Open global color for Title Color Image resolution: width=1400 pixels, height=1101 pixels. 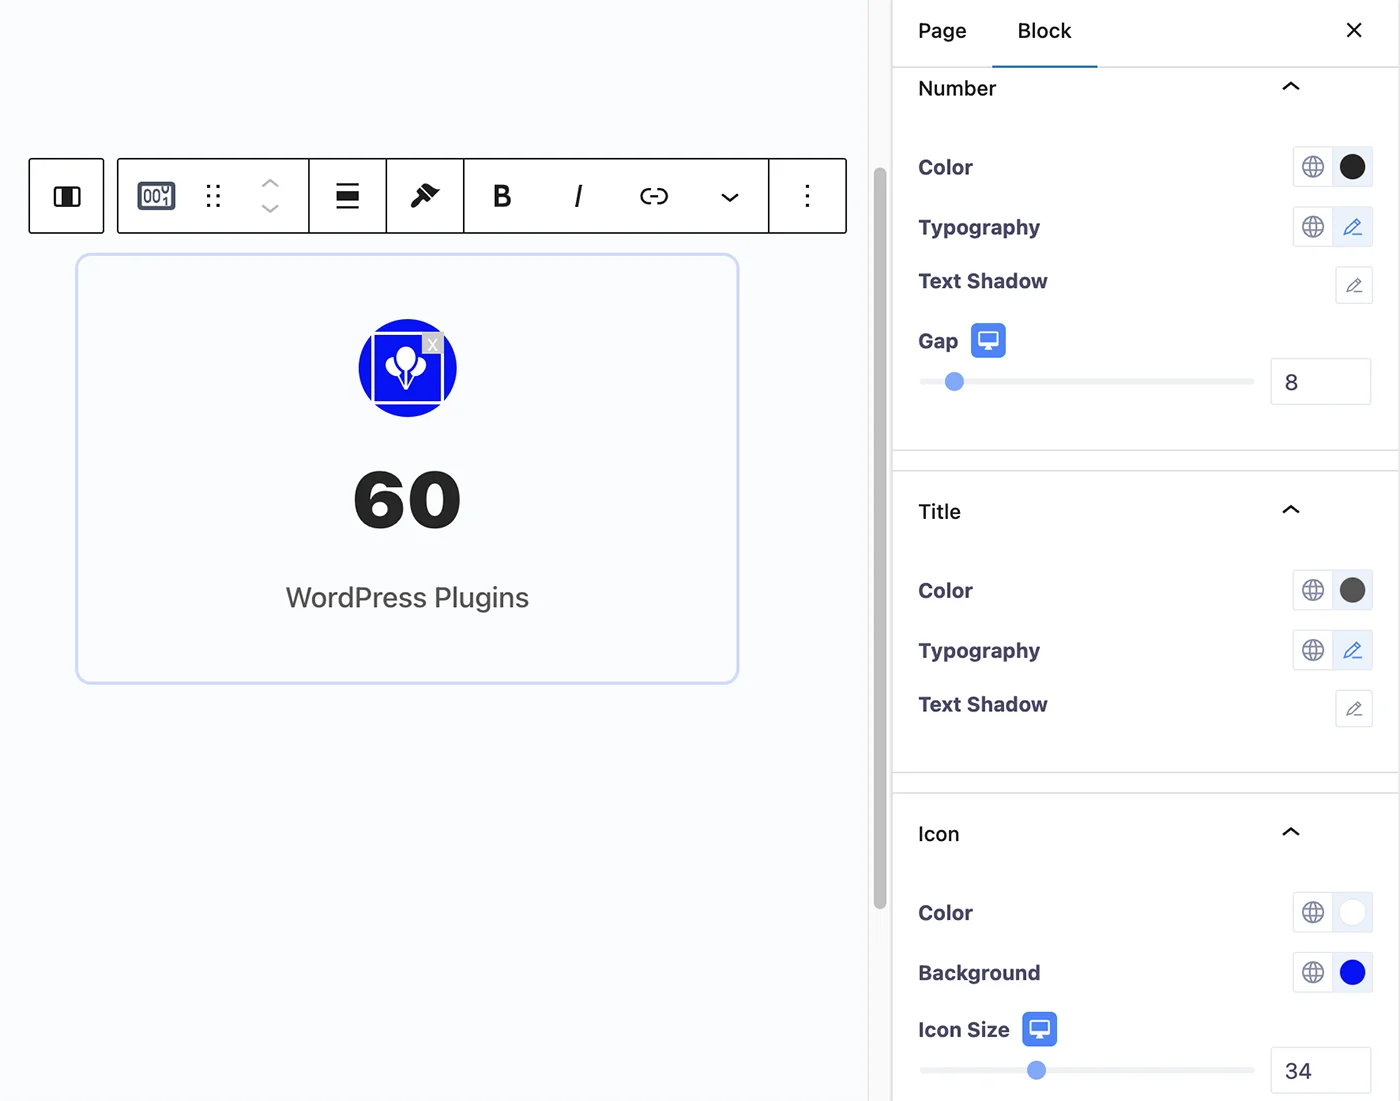pos(1313,590)
